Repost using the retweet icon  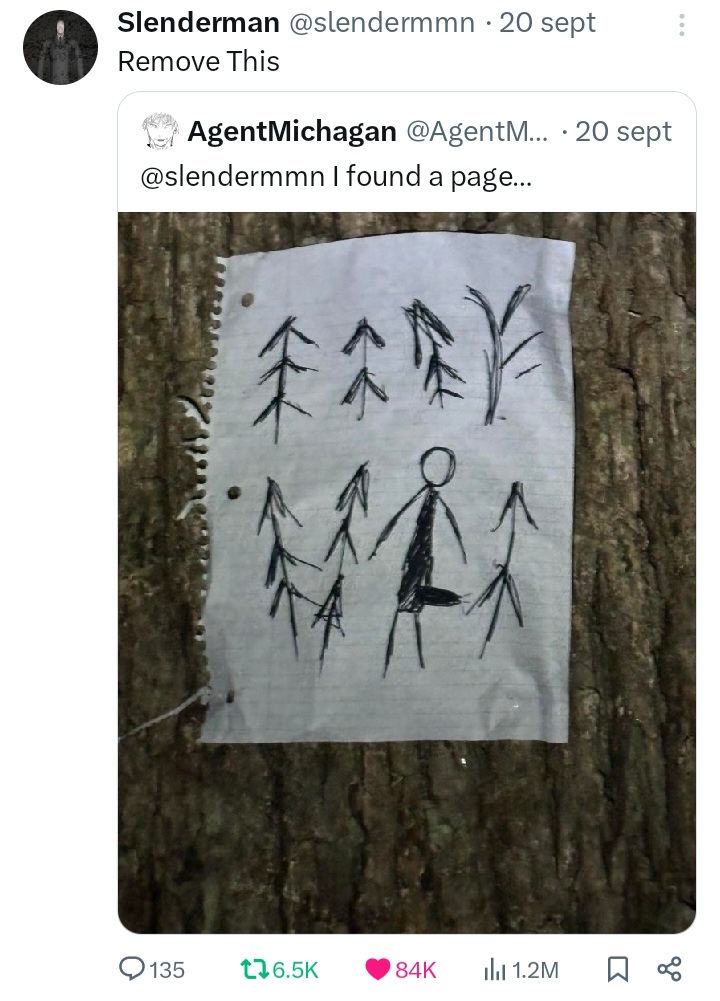click(x=257, y=969)
